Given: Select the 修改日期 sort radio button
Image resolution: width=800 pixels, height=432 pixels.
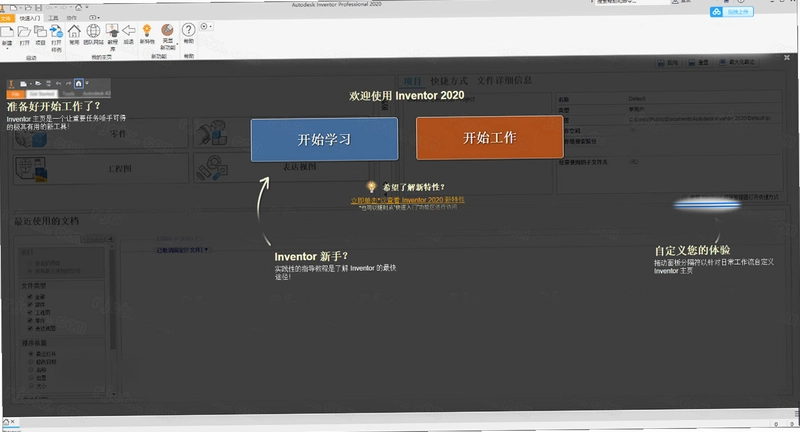Looking at the screenshot, I should pyautogui.click(x=31, y=362).
